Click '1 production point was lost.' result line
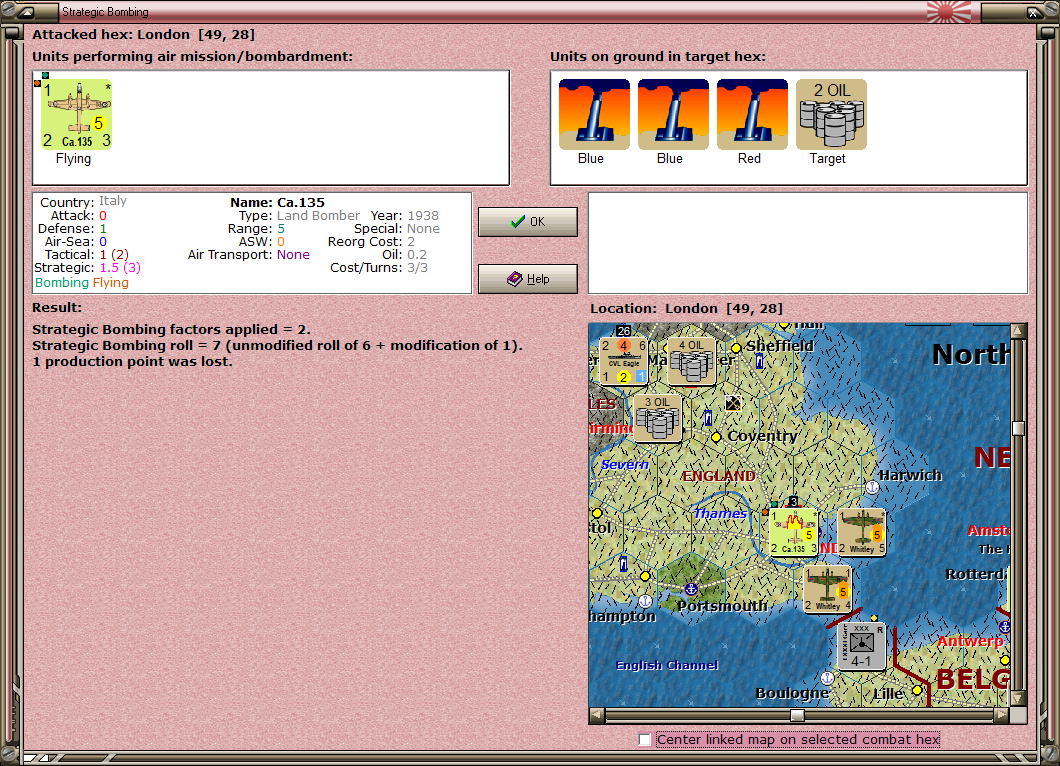This screenshot has width=1060, height=766. 132,362
